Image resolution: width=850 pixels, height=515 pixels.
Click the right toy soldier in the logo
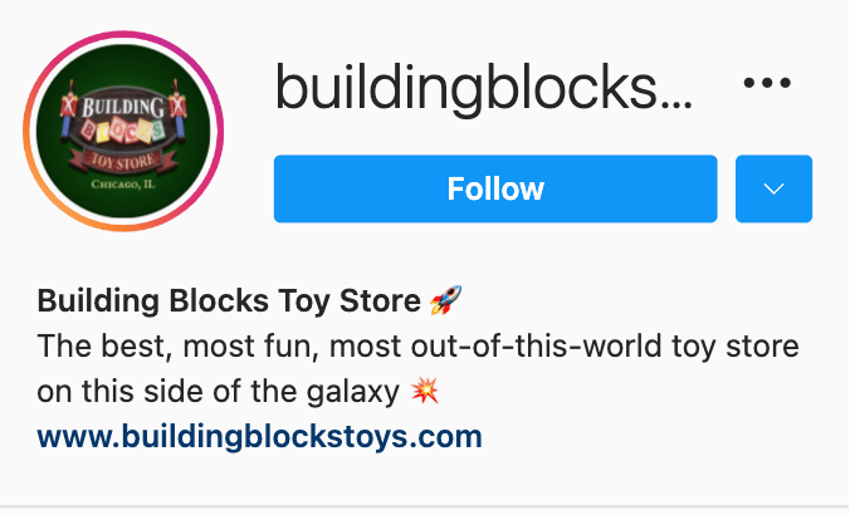[x=177, y=111]
